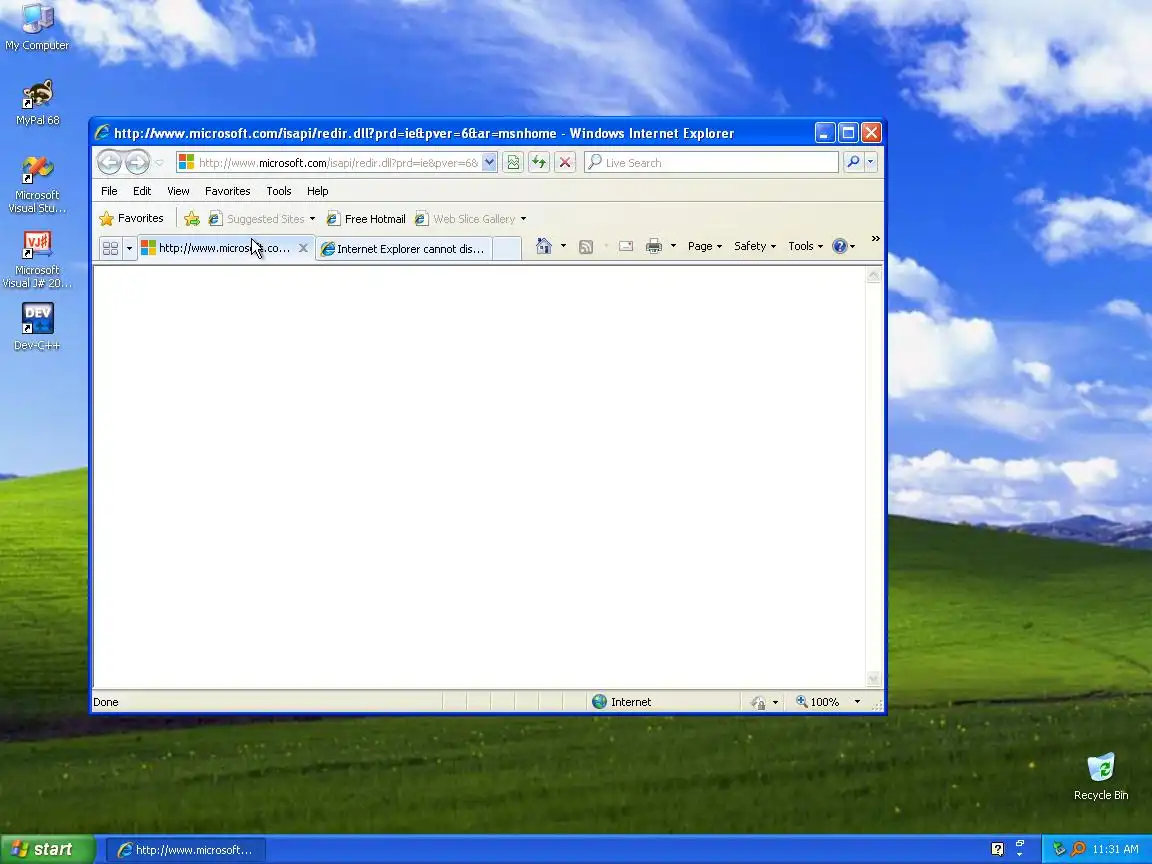Expand the Home button dropdown arrow
The height and width of the screenshot is (864, 1152).
pos(564,246)
